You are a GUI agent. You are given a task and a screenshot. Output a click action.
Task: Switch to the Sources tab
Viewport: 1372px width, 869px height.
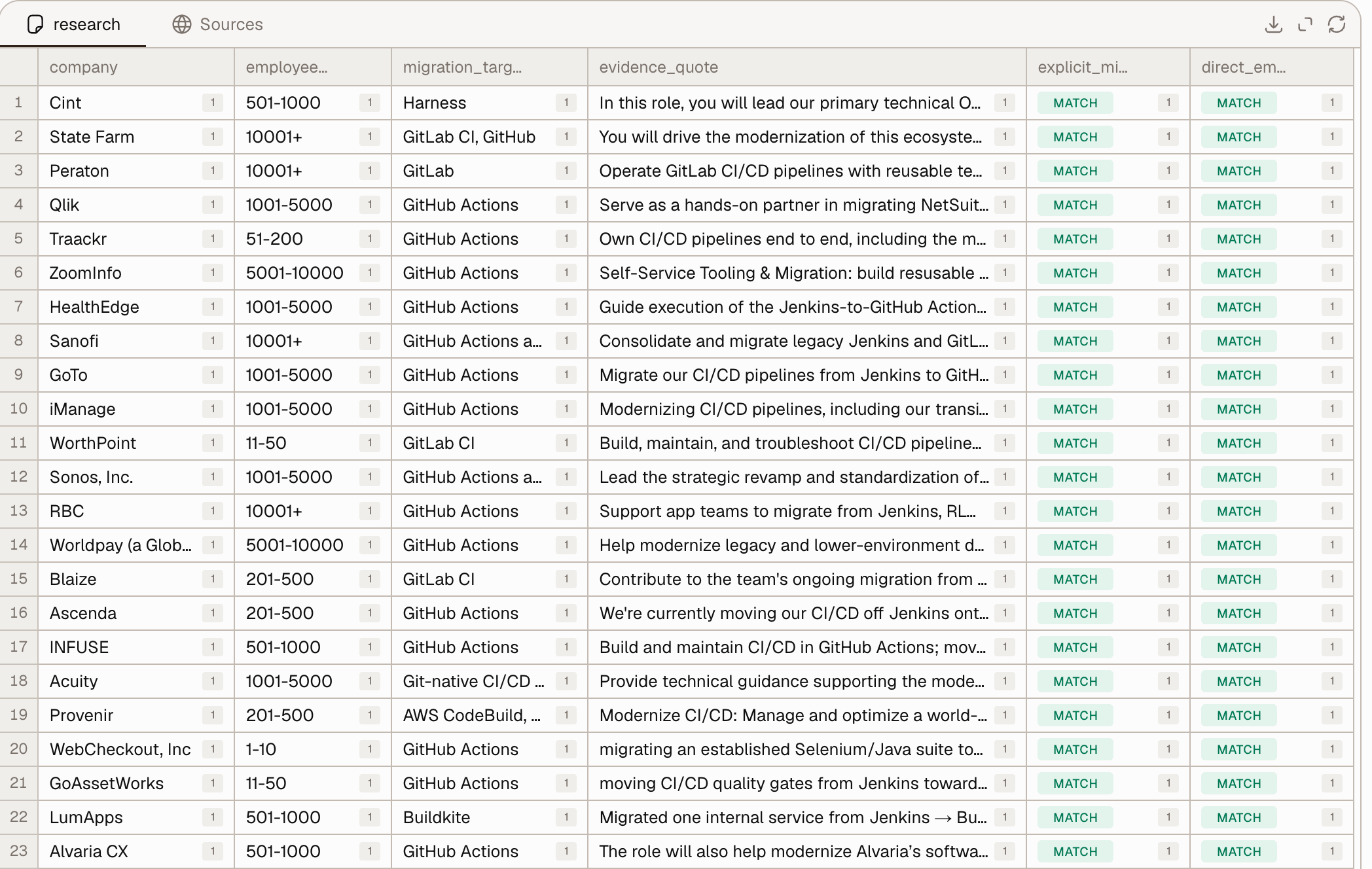[x=217, y=24]
